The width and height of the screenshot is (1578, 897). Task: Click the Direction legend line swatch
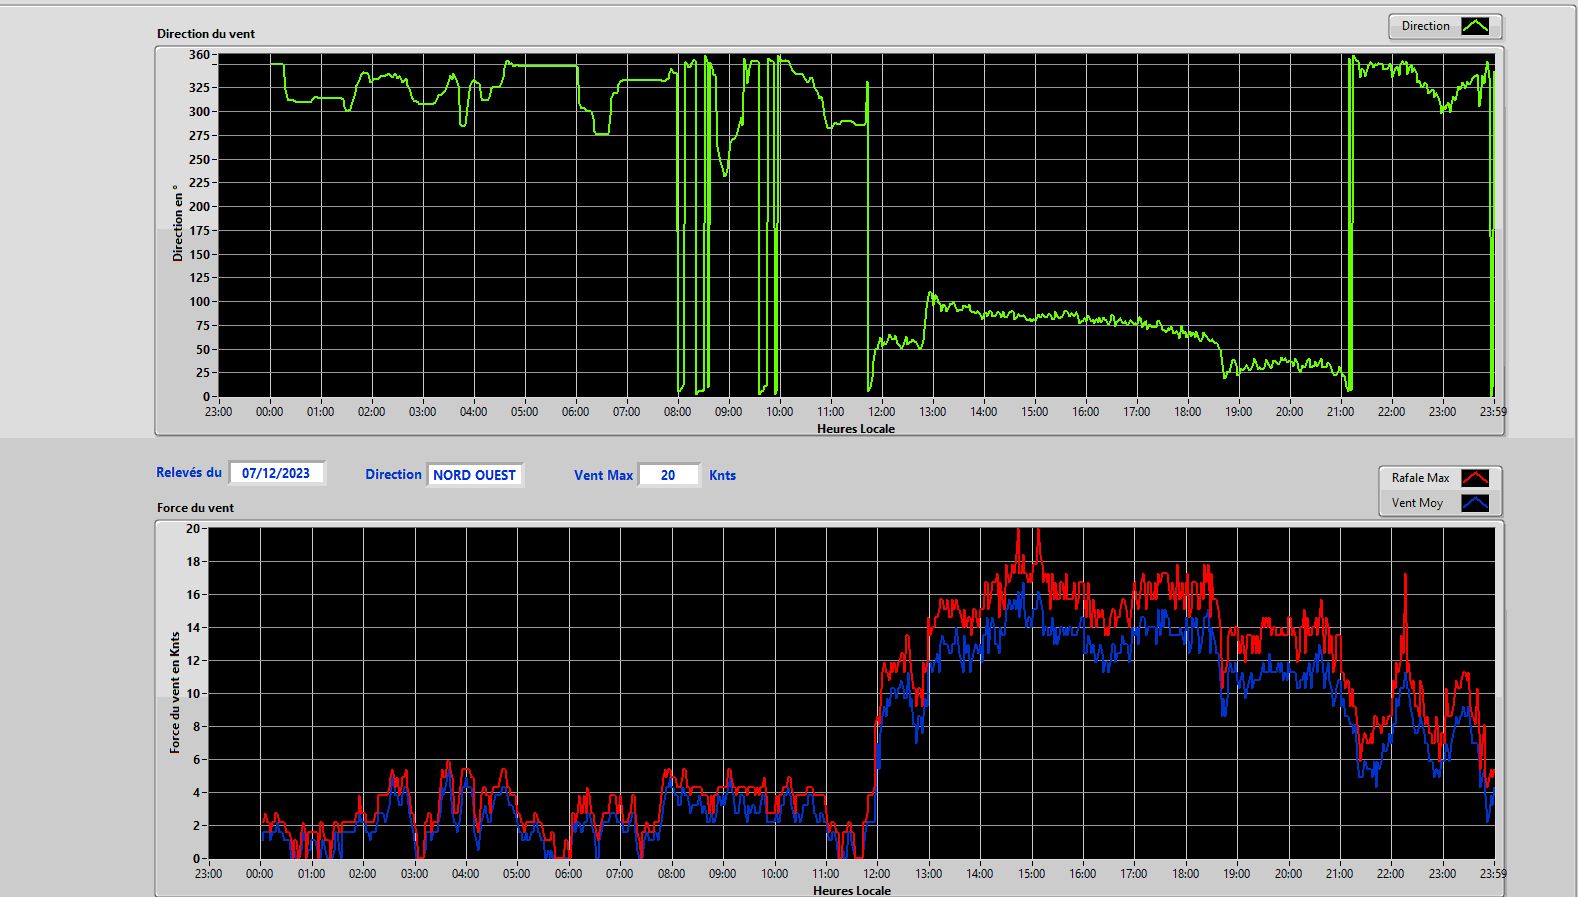(x=1475, y=27)
